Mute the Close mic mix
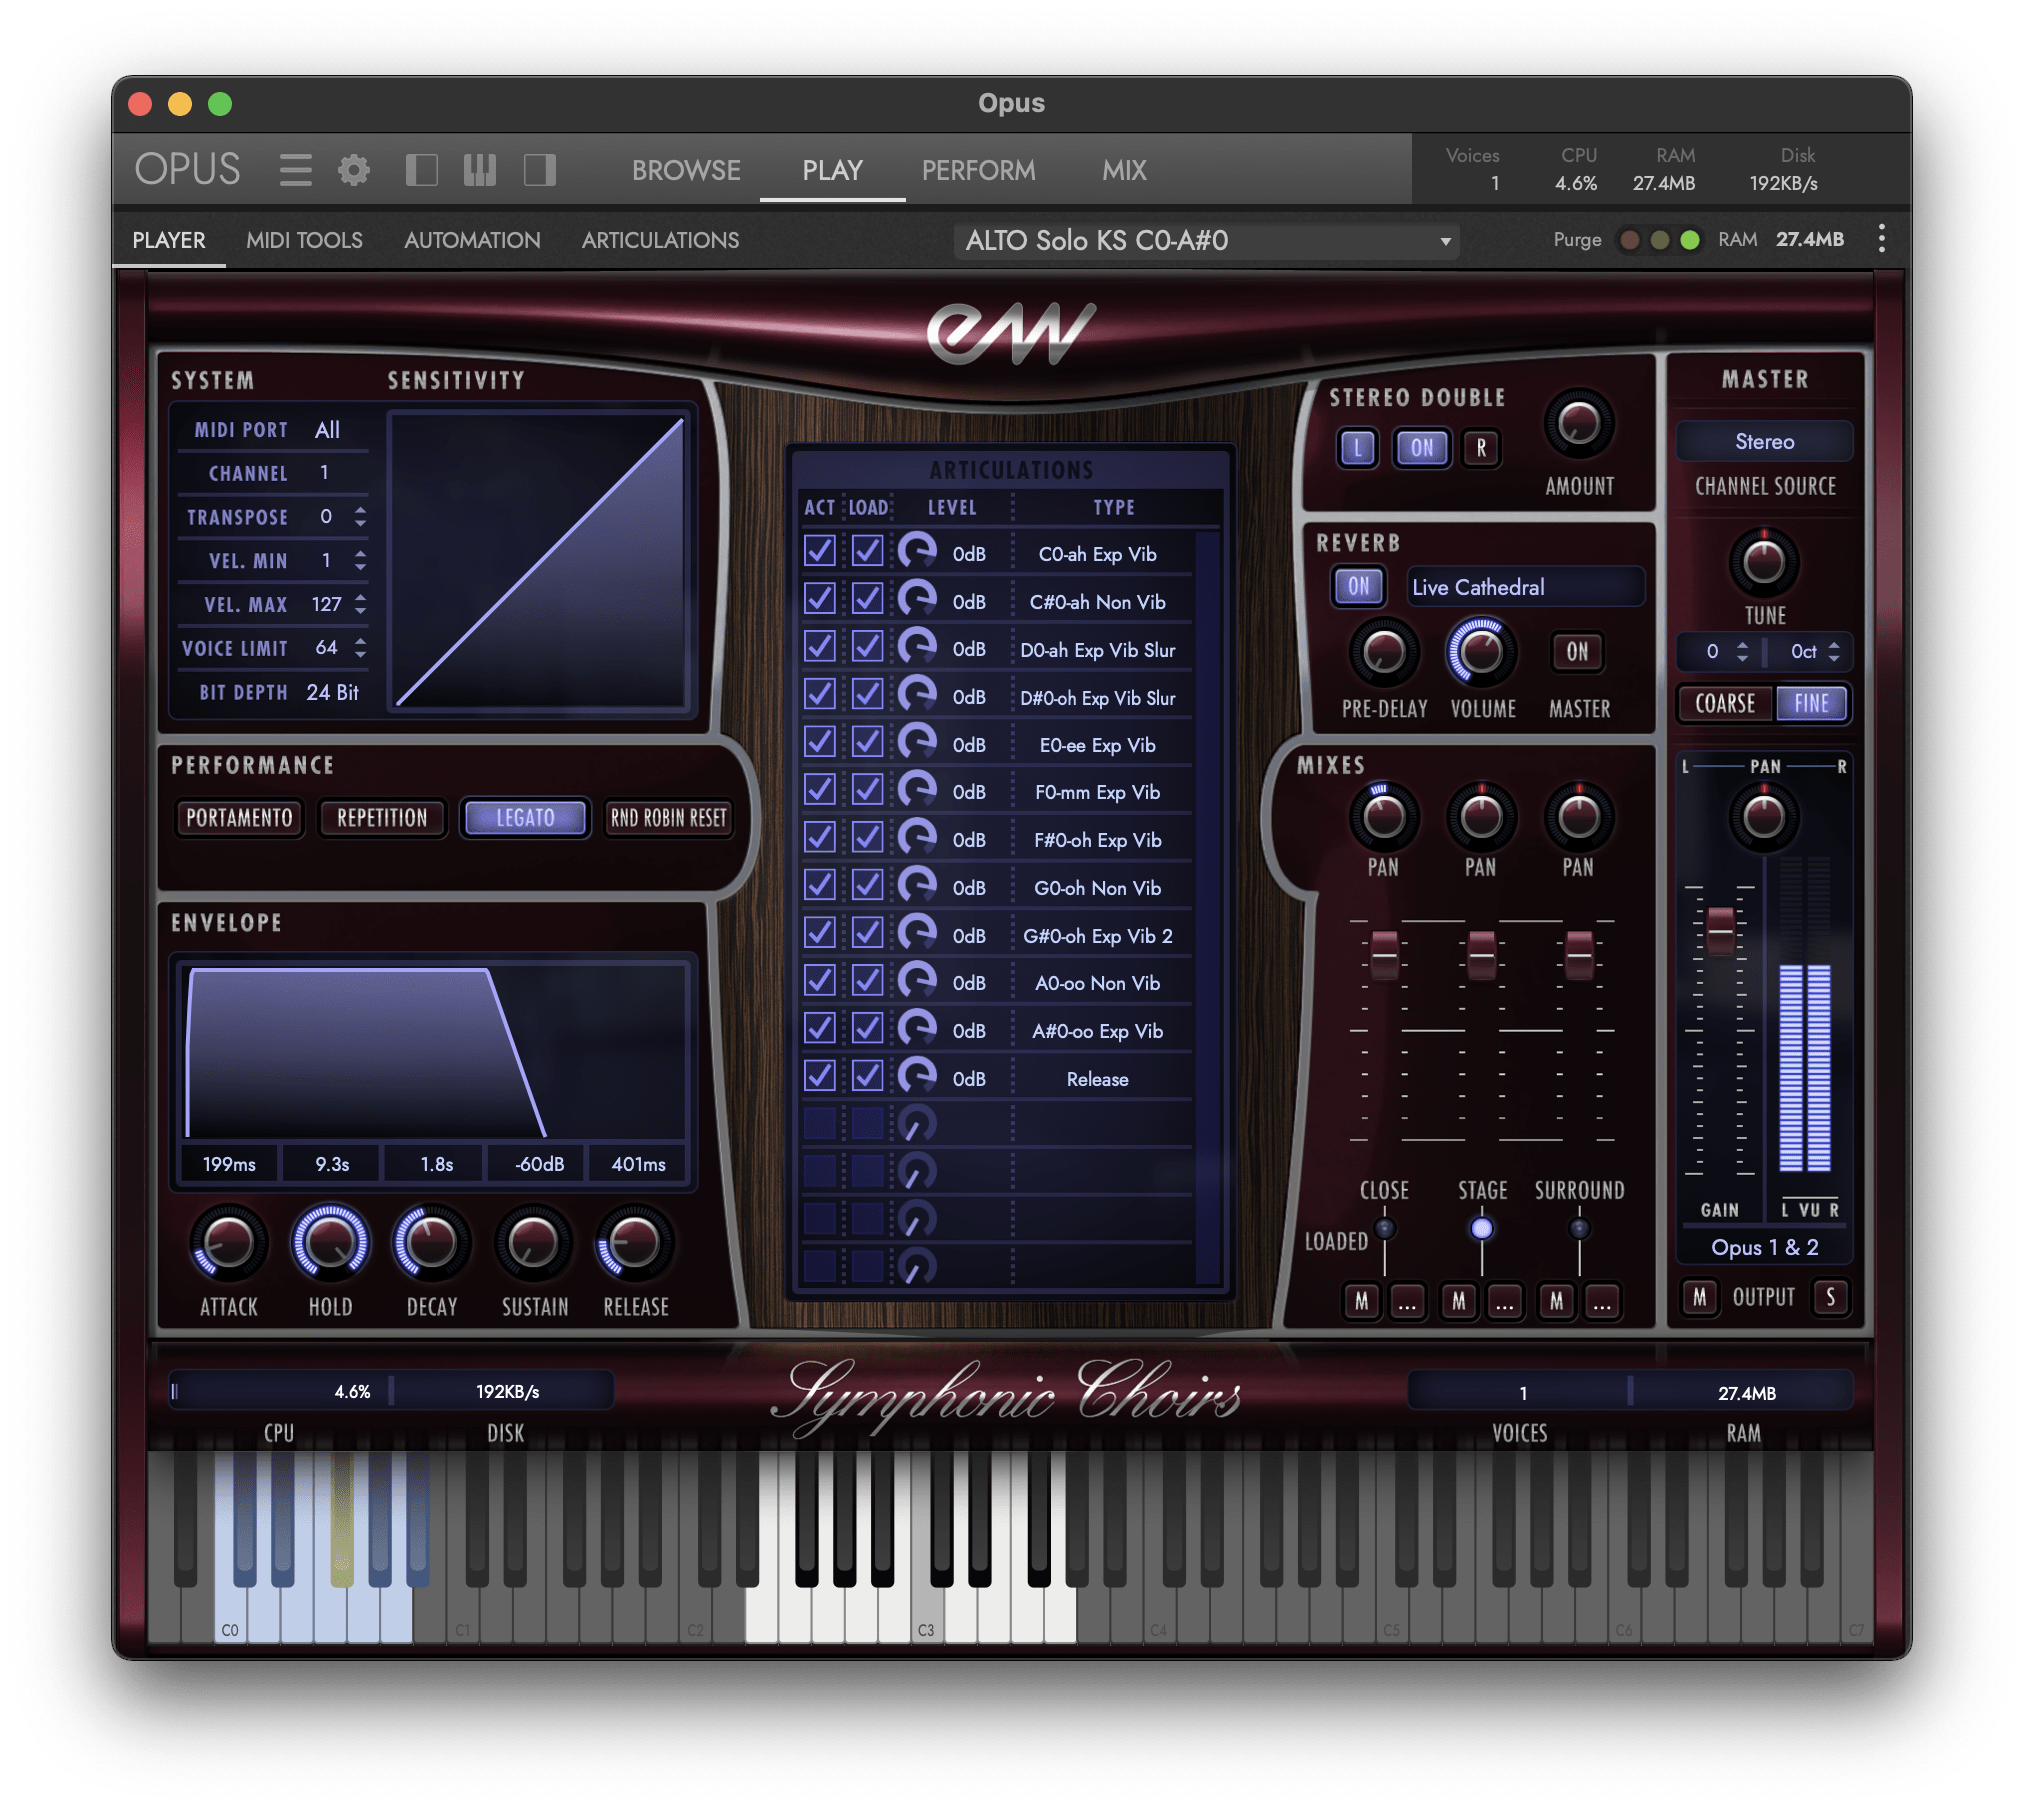The height and width of the screenshot is (1808, 2024). click(x=1361, y=1301)
